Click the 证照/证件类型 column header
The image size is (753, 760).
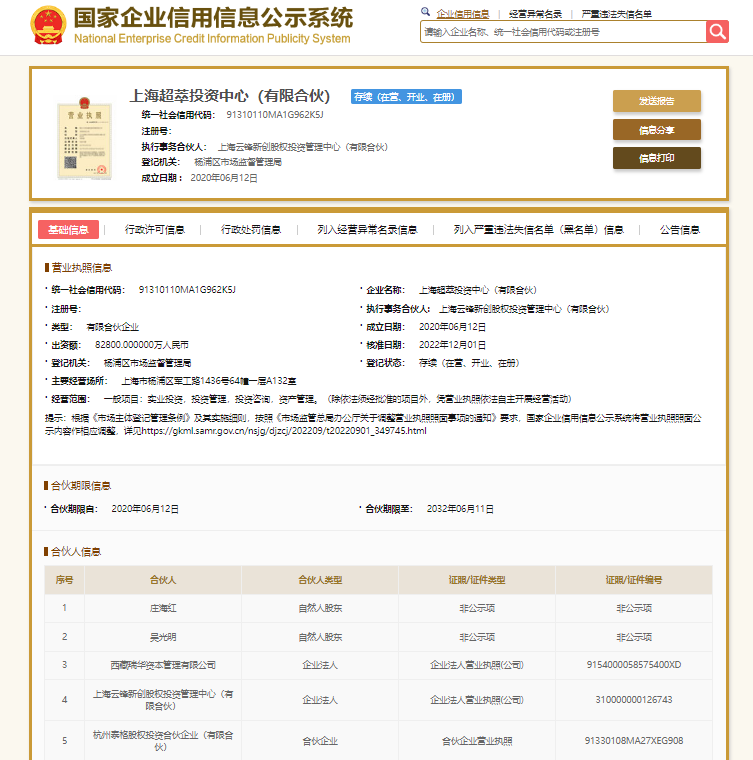coord(477,580)
